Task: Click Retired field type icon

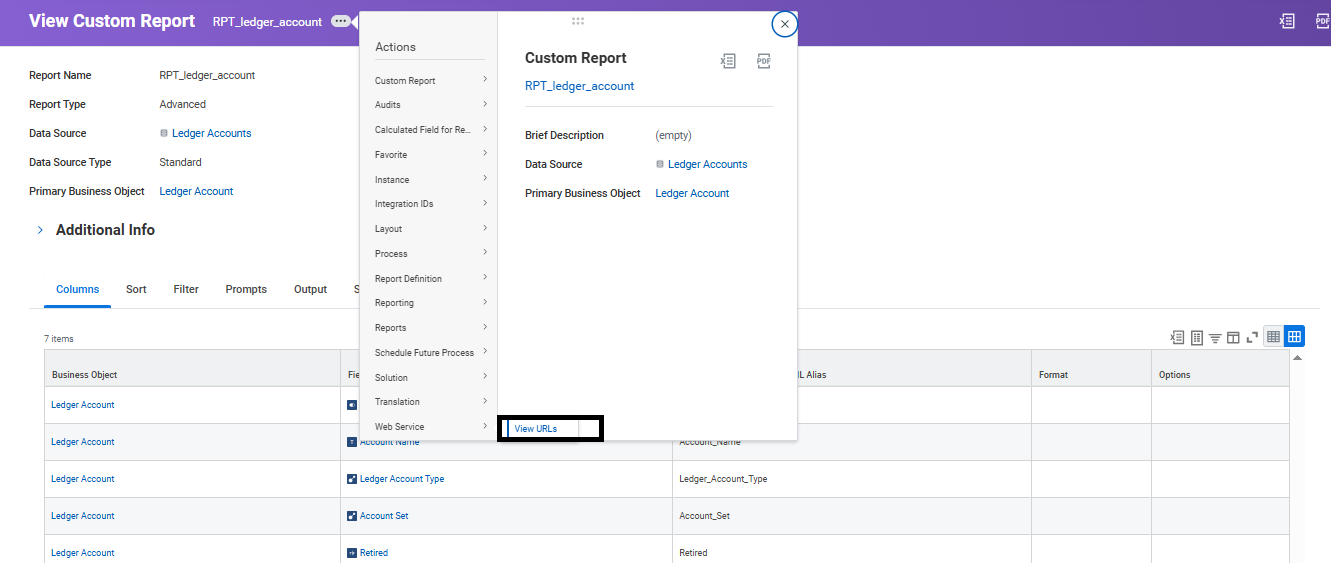Action: tap(352, 553)
